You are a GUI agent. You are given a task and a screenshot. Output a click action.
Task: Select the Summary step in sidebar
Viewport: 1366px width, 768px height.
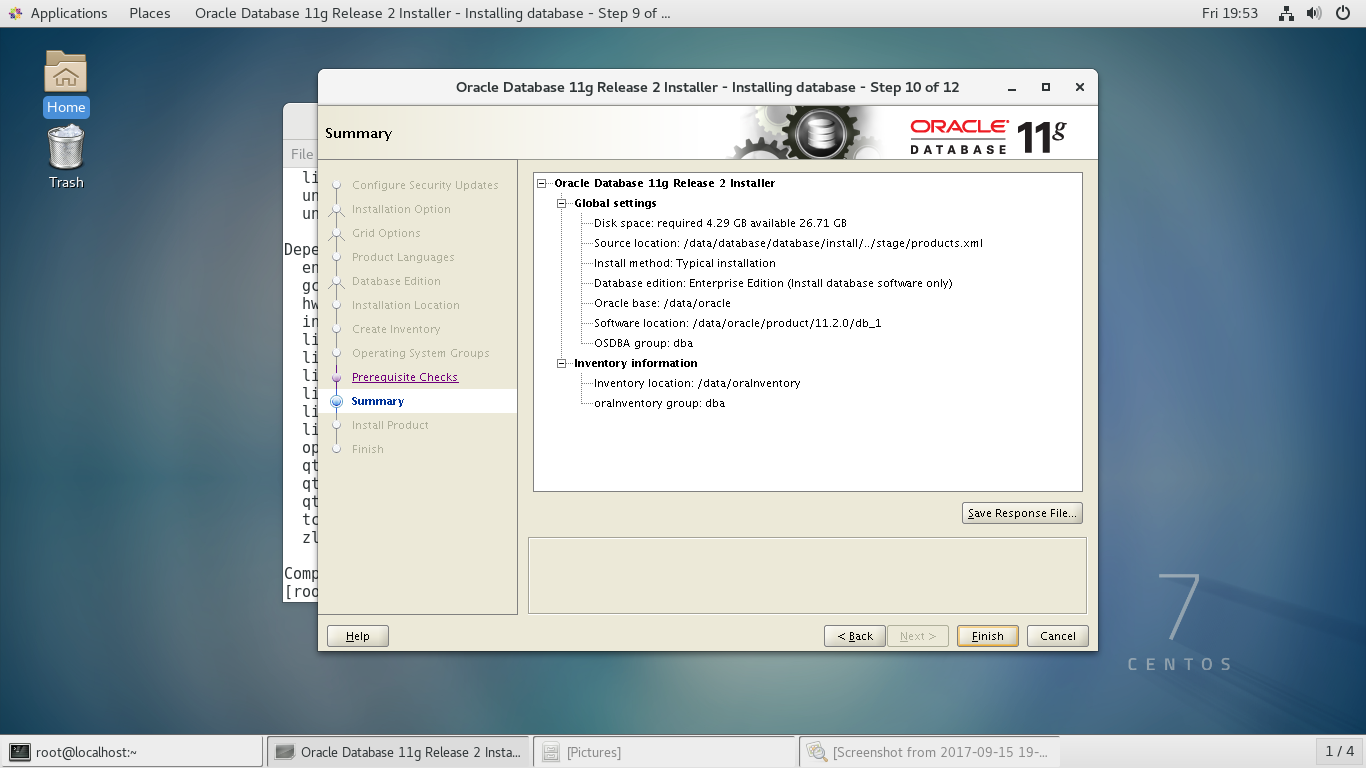378,401
